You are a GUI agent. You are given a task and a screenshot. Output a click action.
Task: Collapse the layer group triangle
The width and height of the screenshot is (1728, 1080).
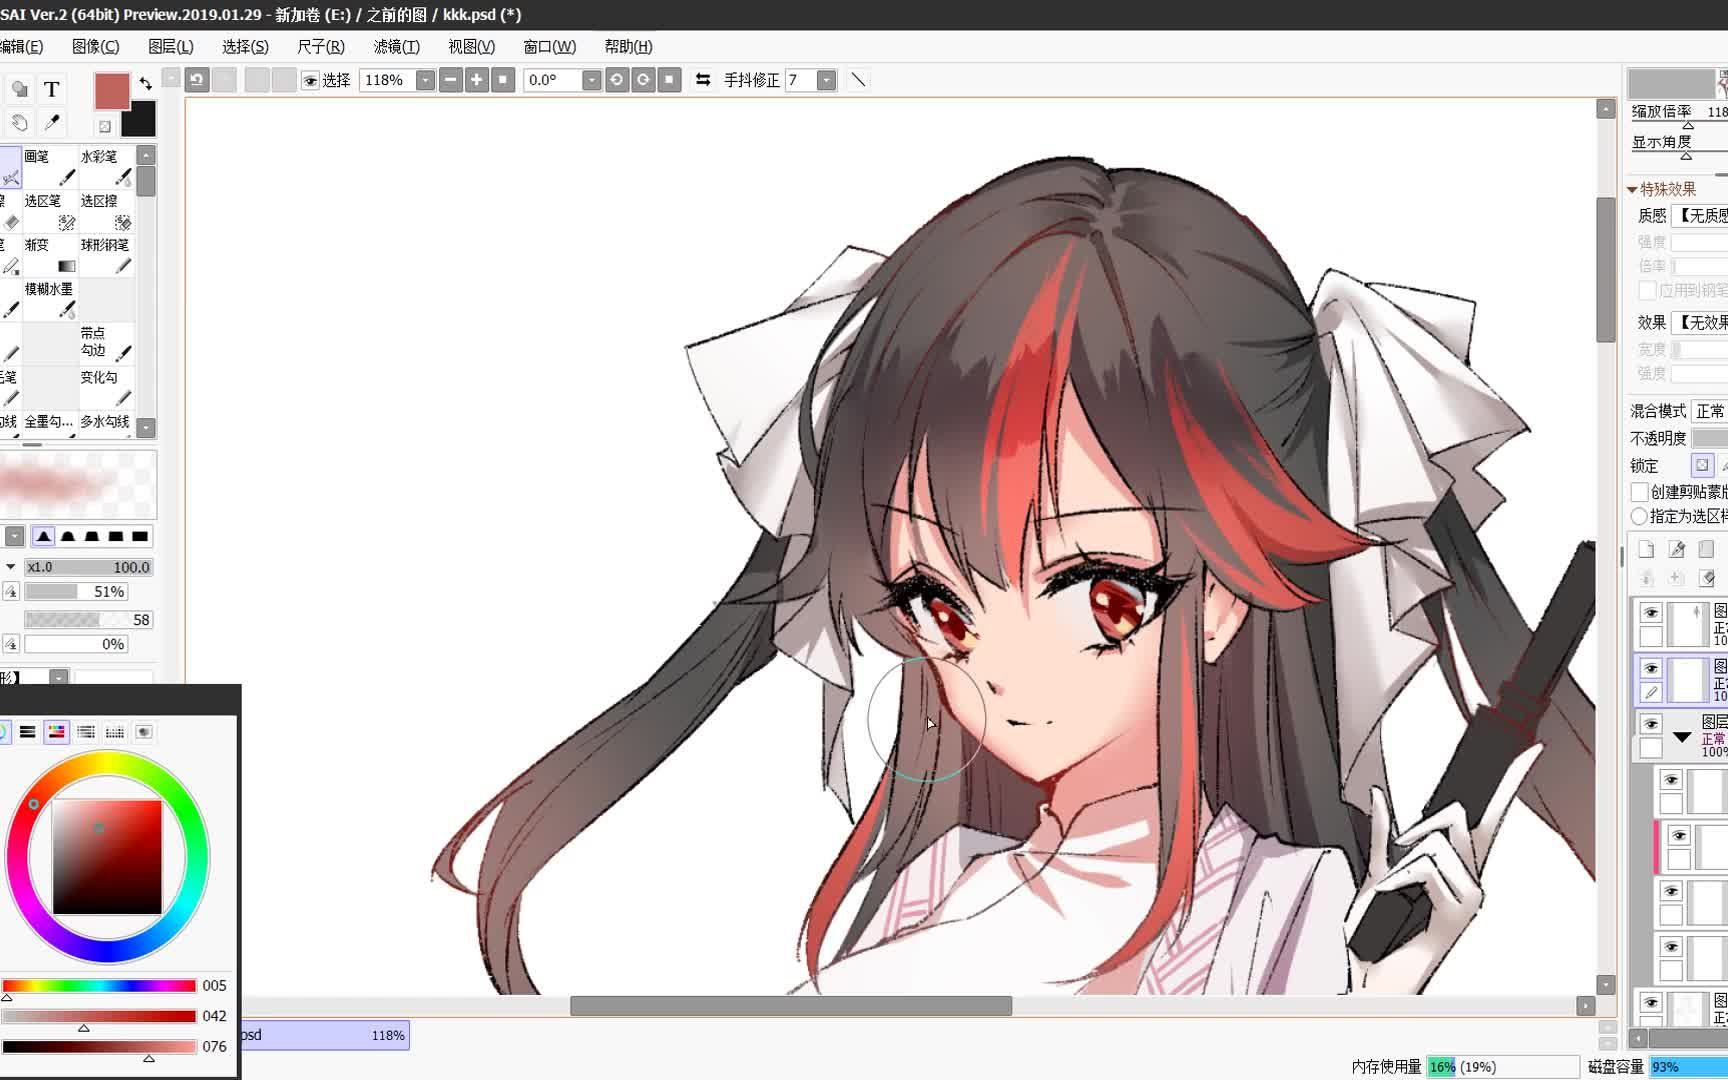click(x=1682, y=738)
